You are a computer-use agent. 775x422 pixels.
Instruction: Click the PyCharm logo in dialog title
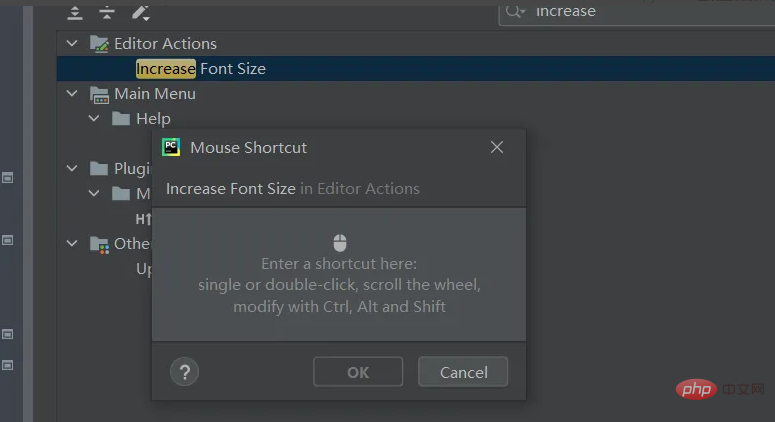click(171, 147)
